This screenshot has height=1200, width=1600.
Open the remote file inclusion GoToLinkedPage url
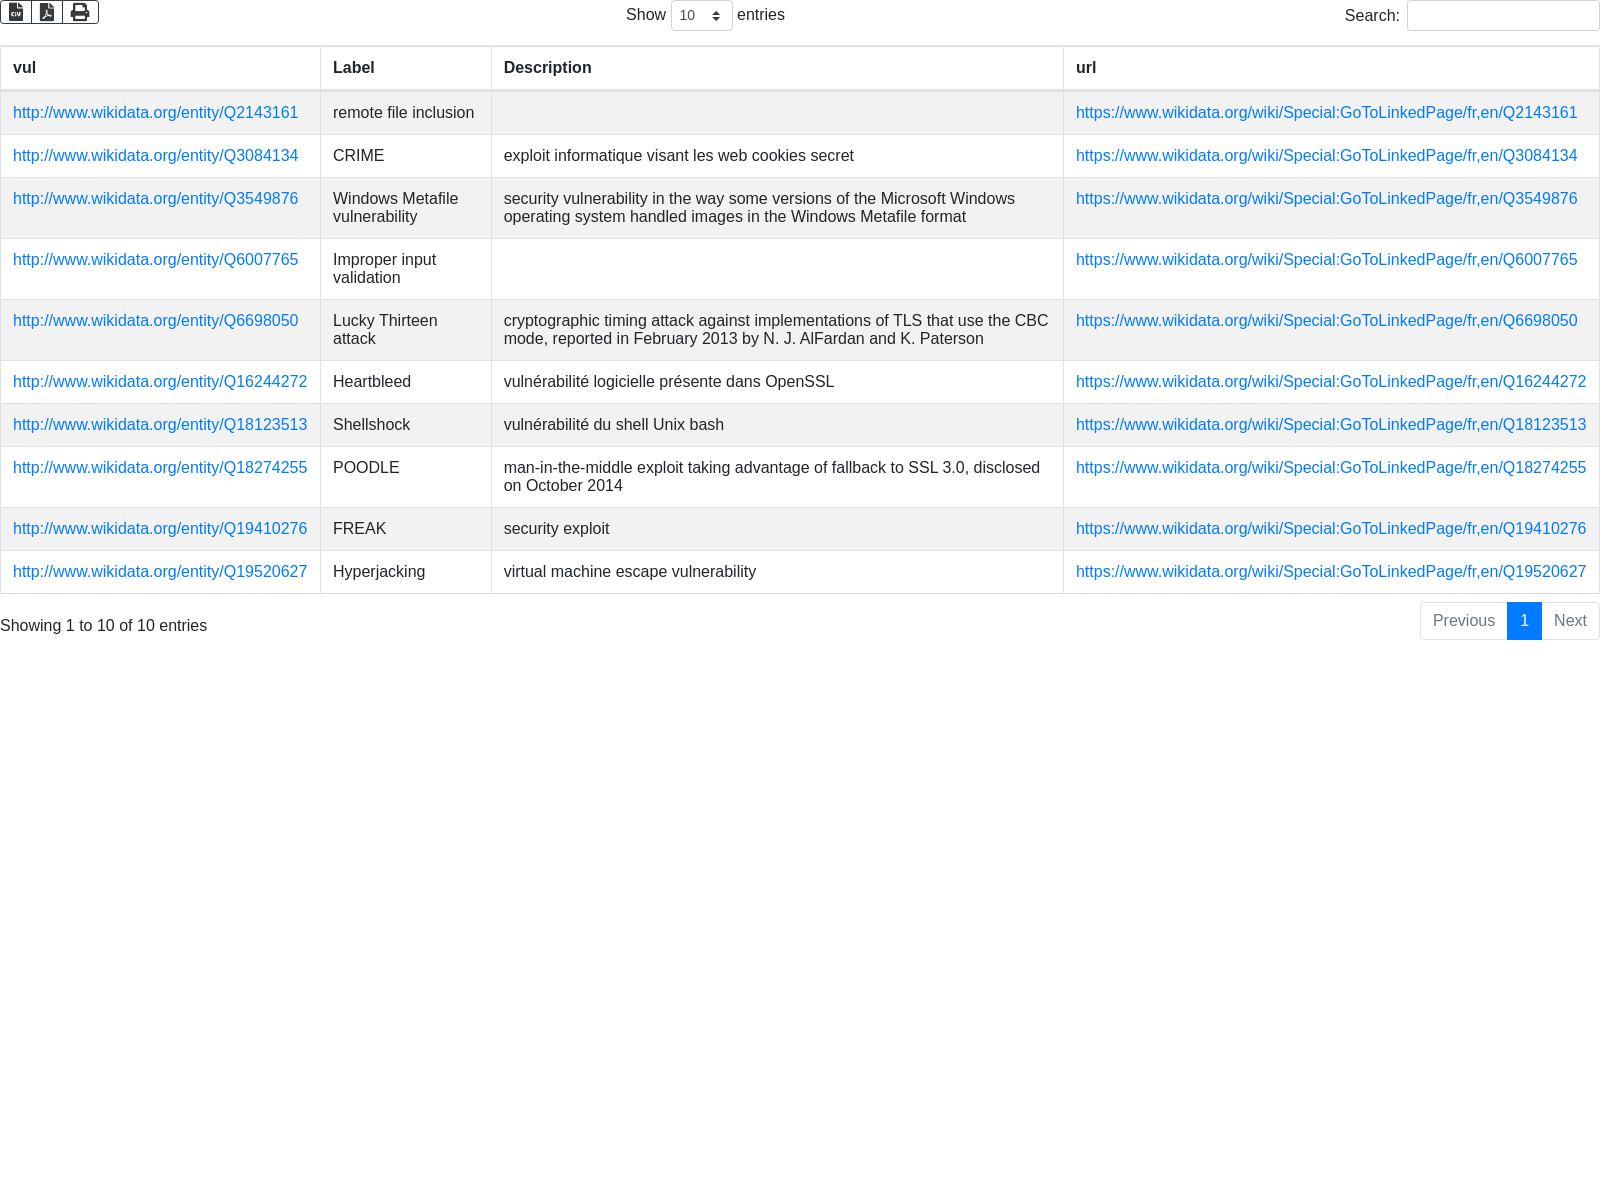point(1326,113)
